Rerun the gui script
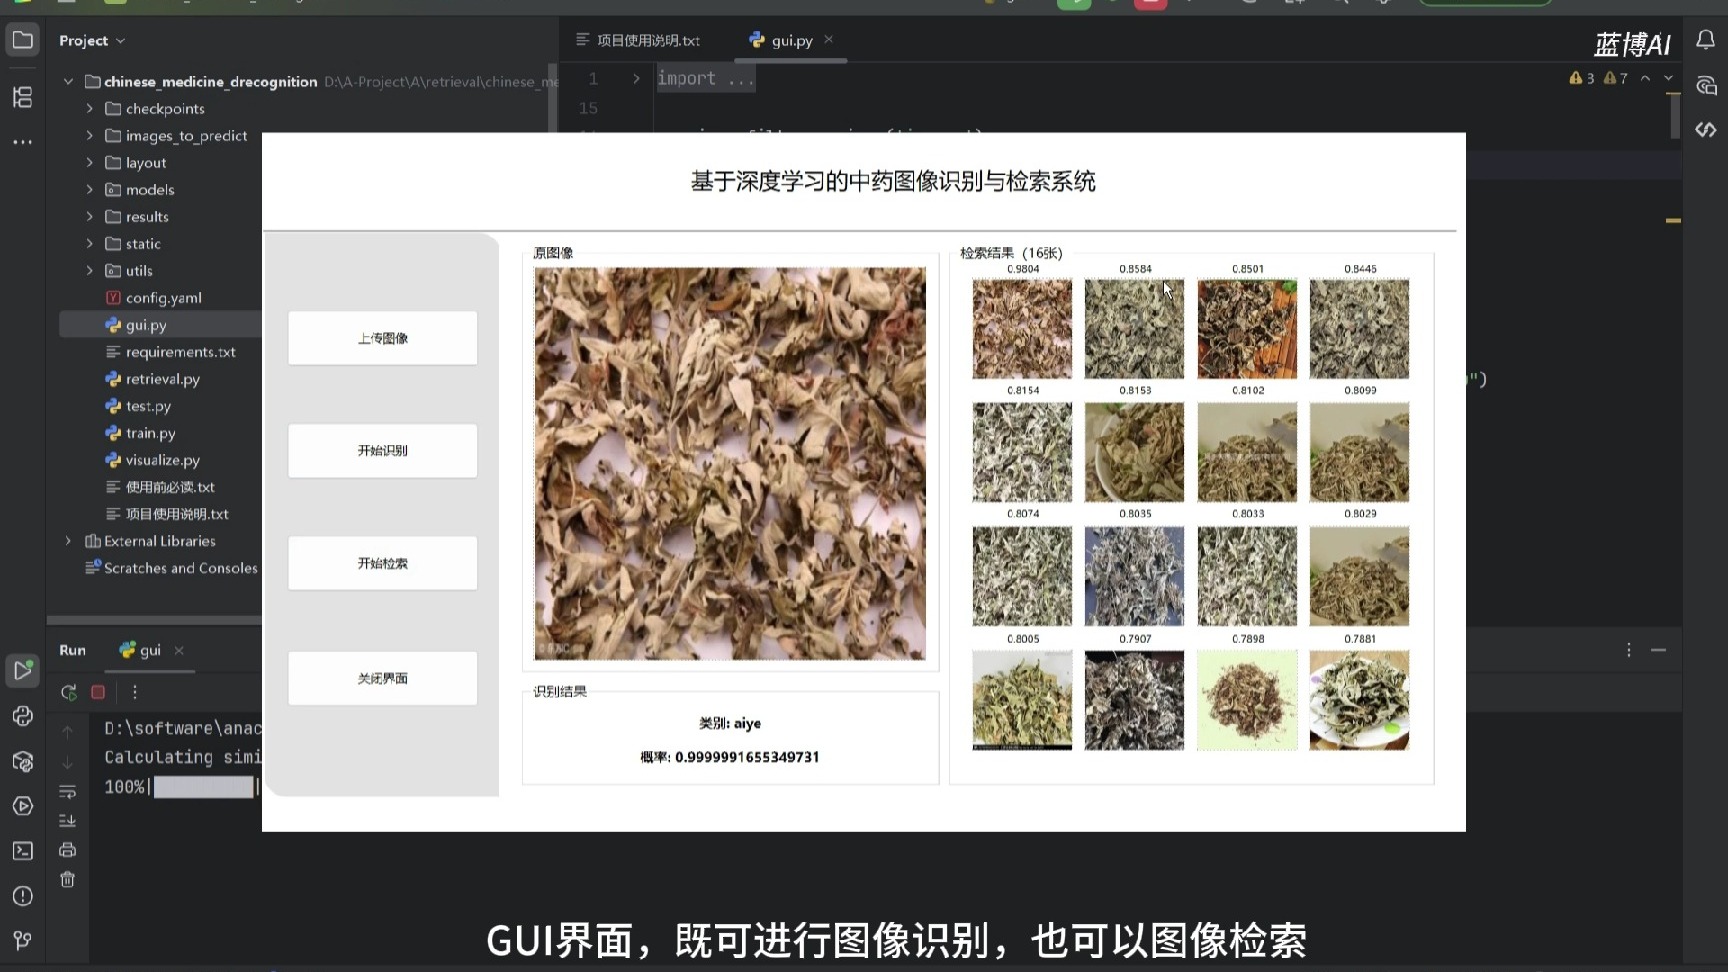 (68, 692)
